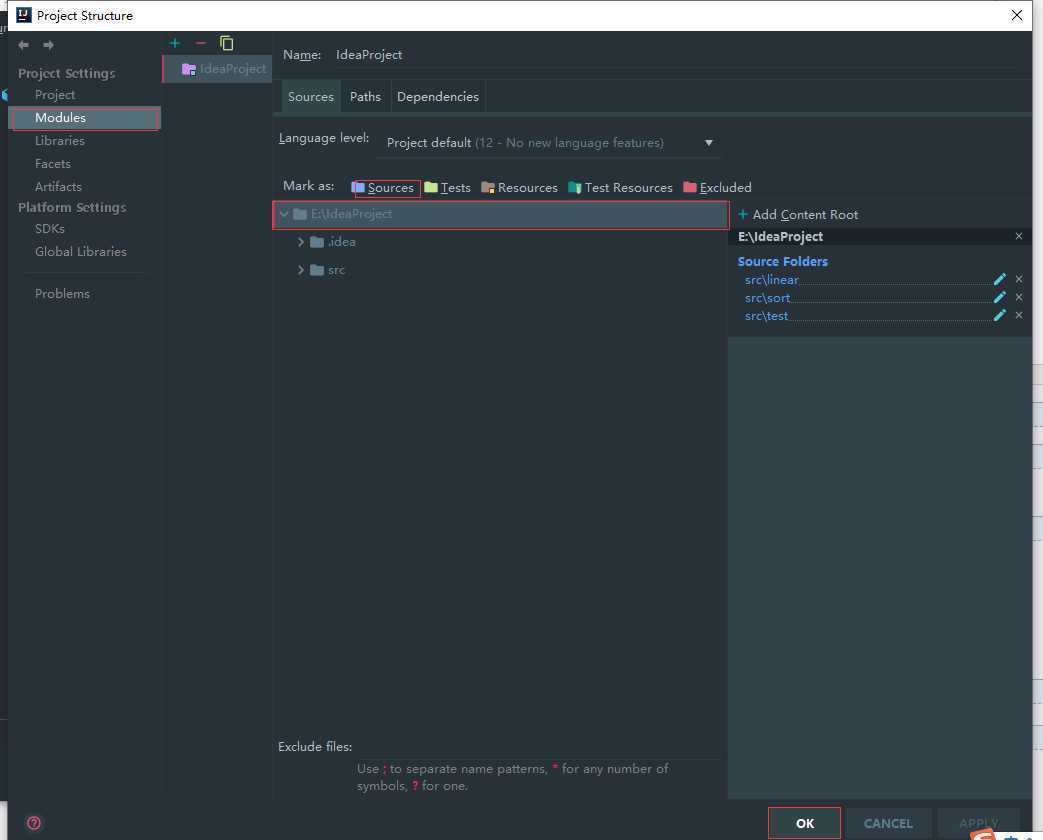Click the module Name input field
Viewport: 1043px width, 840px height.
(x=677, y=55)
